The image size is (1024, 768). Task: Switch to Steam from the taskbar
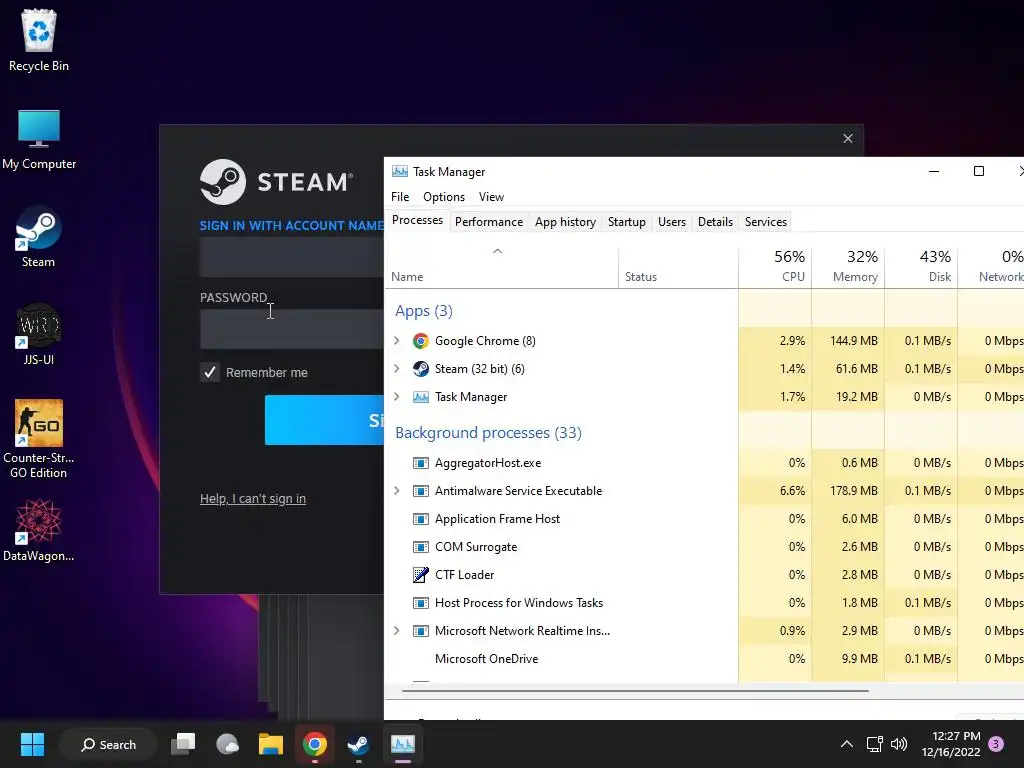pos(358,744)
